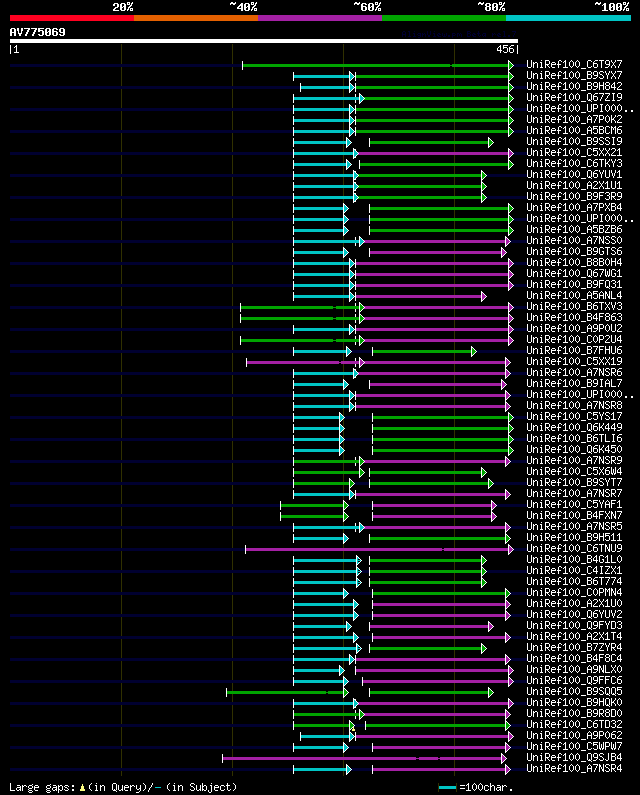Click the UniRef100_B9H511 label
Viewport: 640px width, 795px height.
click(x=574, y=537)
